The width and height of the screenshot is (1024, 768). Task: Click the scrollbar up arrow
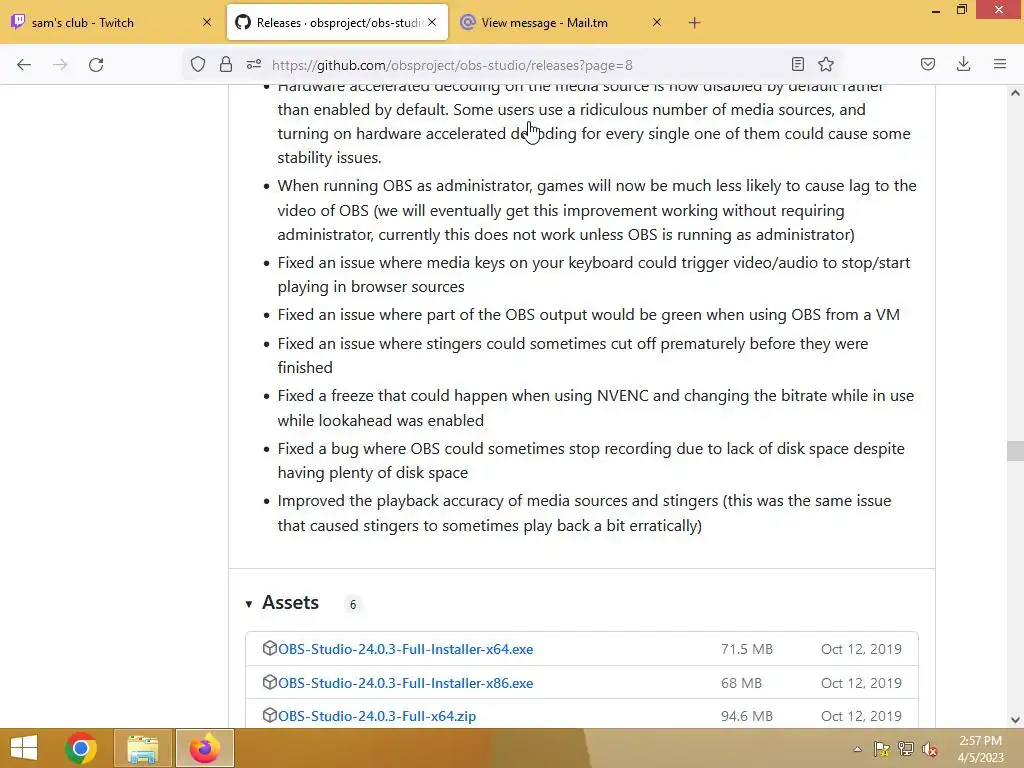1015,93
